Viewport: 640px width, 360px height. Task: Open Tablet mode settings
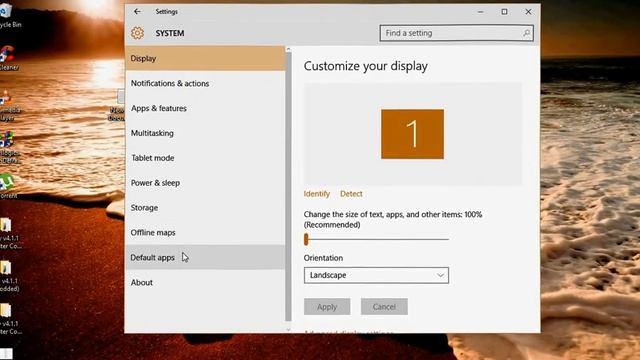205,158
